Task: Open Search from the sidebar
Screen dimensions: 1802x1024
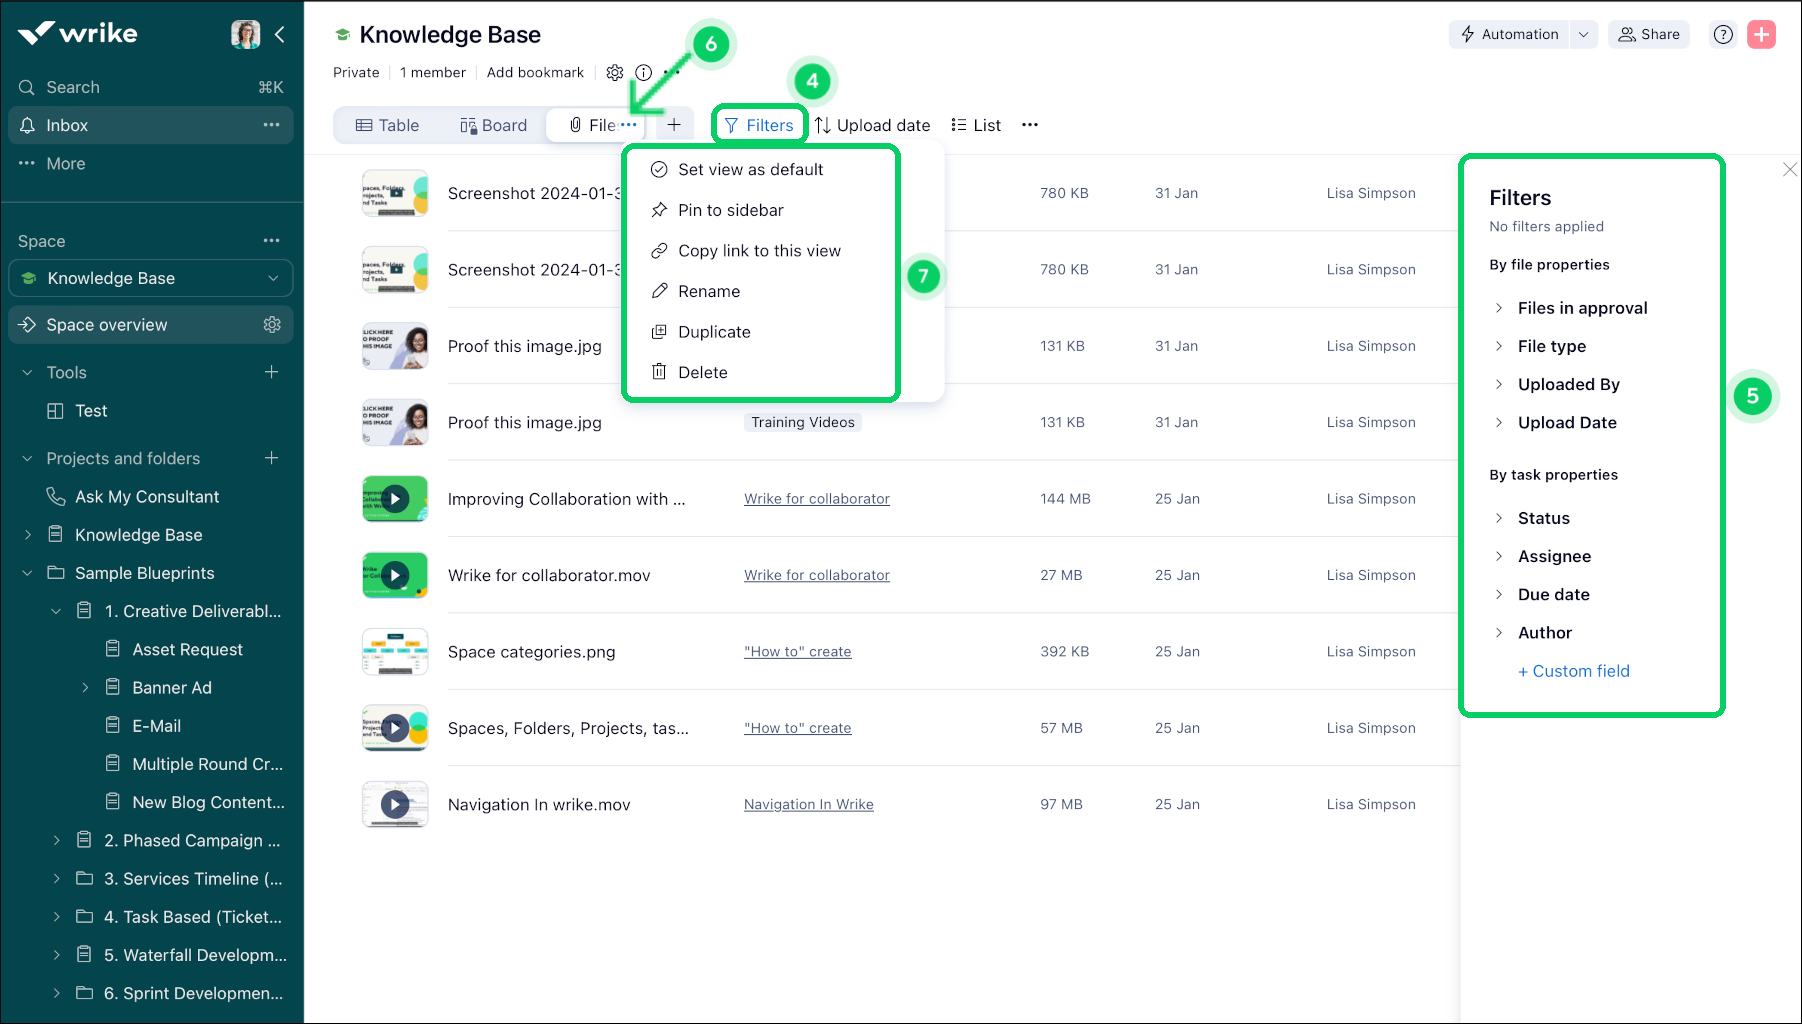Action: point(70,87)
